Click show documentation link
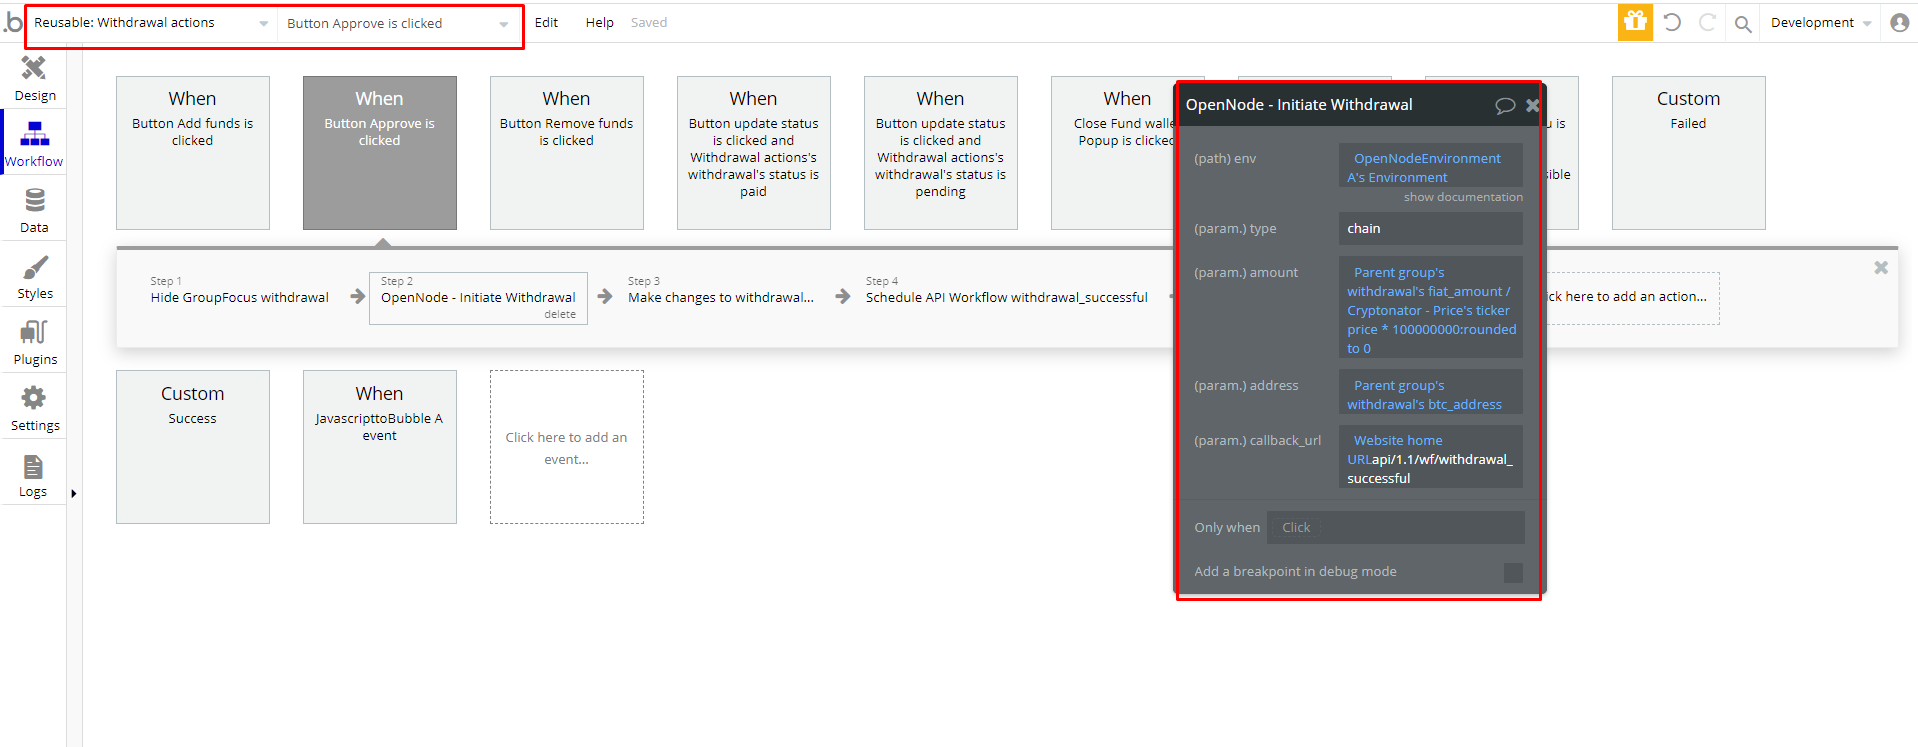This screenshot has width=1918, height=747. [x=1463, y=197]
